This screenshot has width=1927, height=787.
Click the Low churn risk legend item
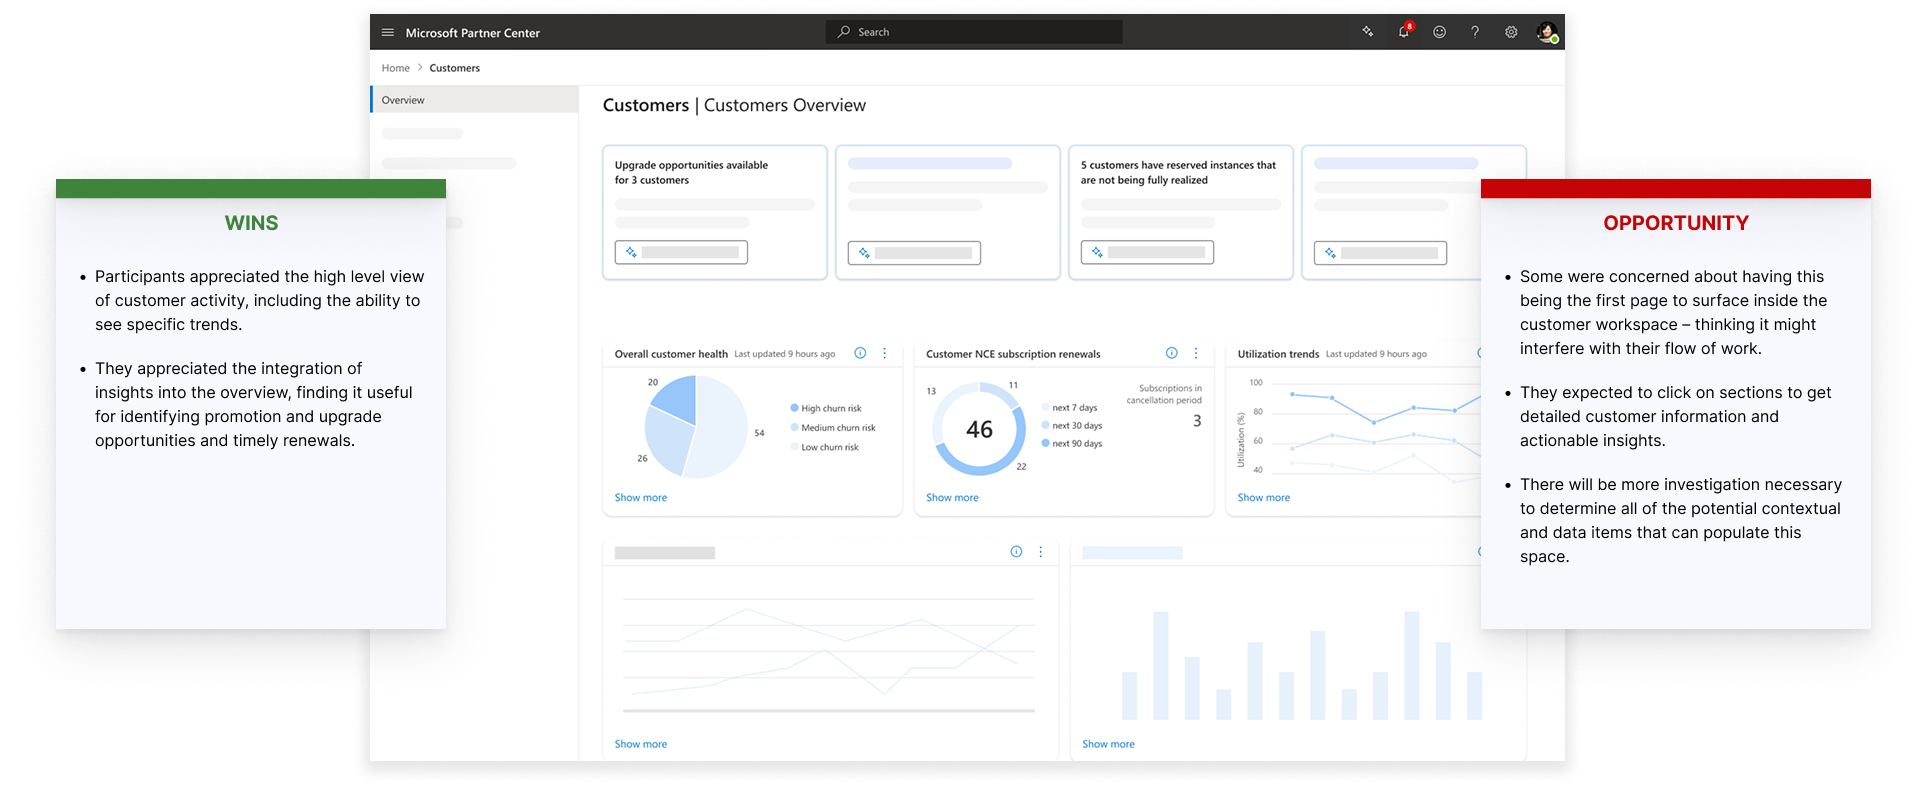[x=825, y=447]
